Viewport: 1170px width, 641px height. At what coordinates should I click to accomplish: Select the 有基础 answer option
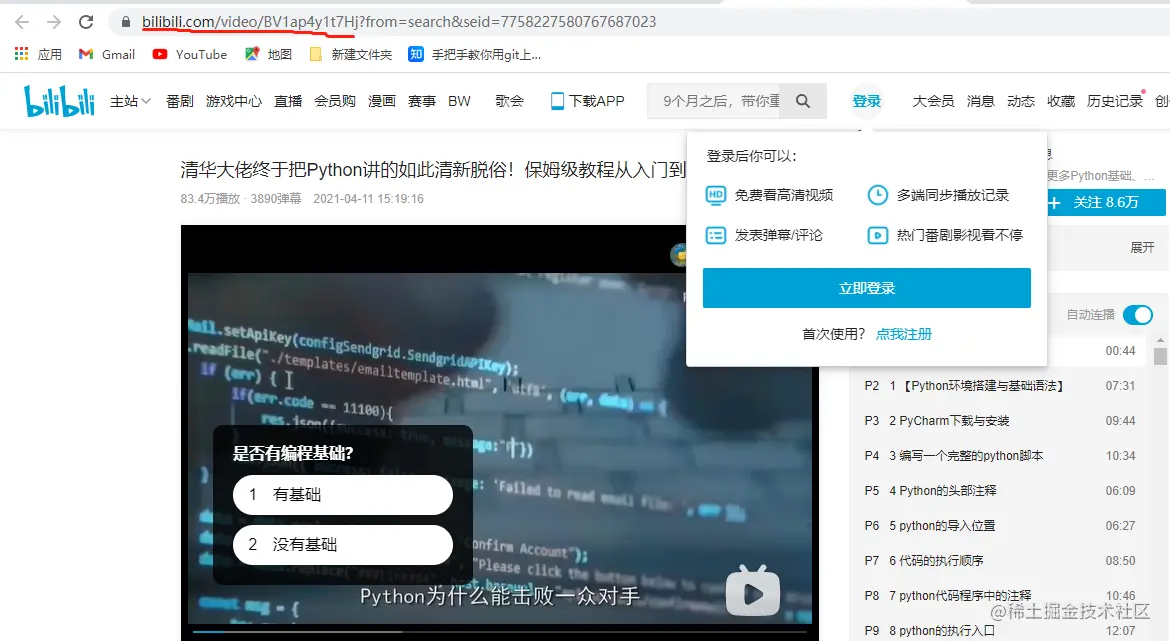point(342,495)
